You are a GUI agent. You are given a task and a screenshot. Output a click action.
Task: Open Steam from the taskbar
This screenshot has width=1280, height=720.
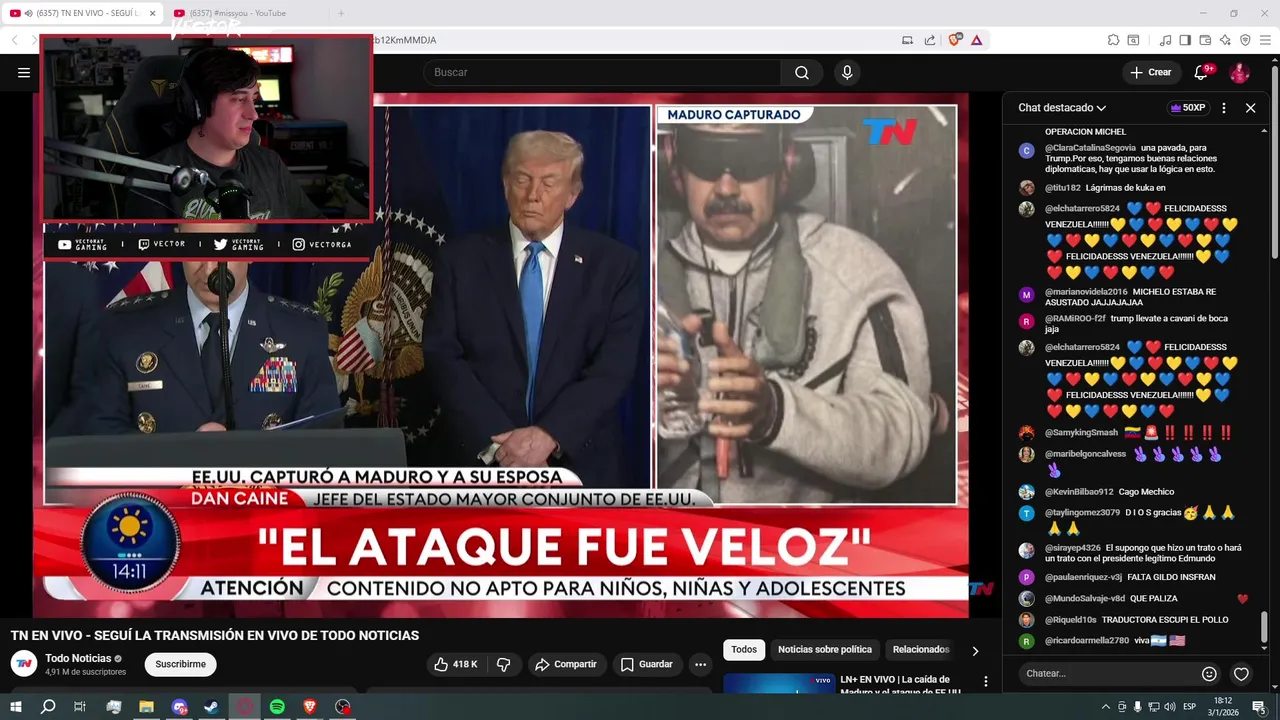(x=211, y=707)
